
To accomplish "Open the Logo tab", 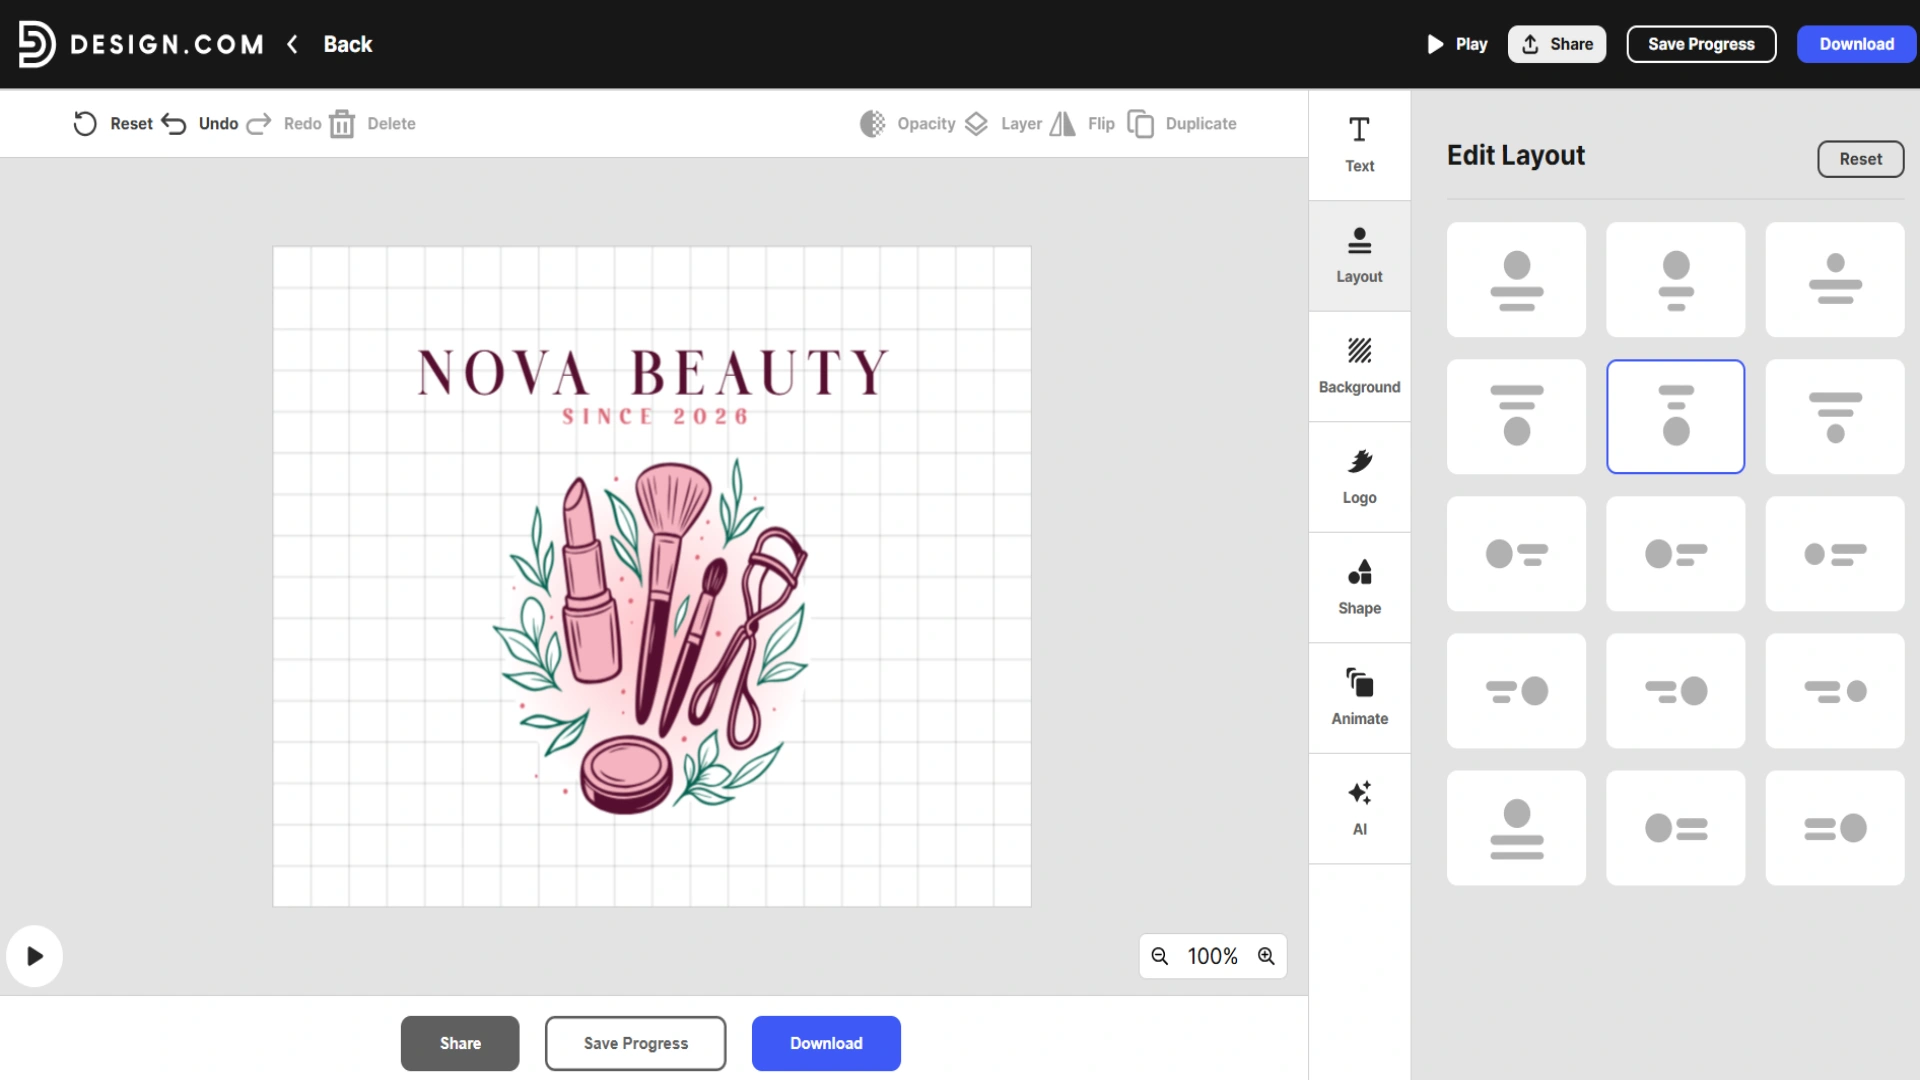I will coord(1359,477).
